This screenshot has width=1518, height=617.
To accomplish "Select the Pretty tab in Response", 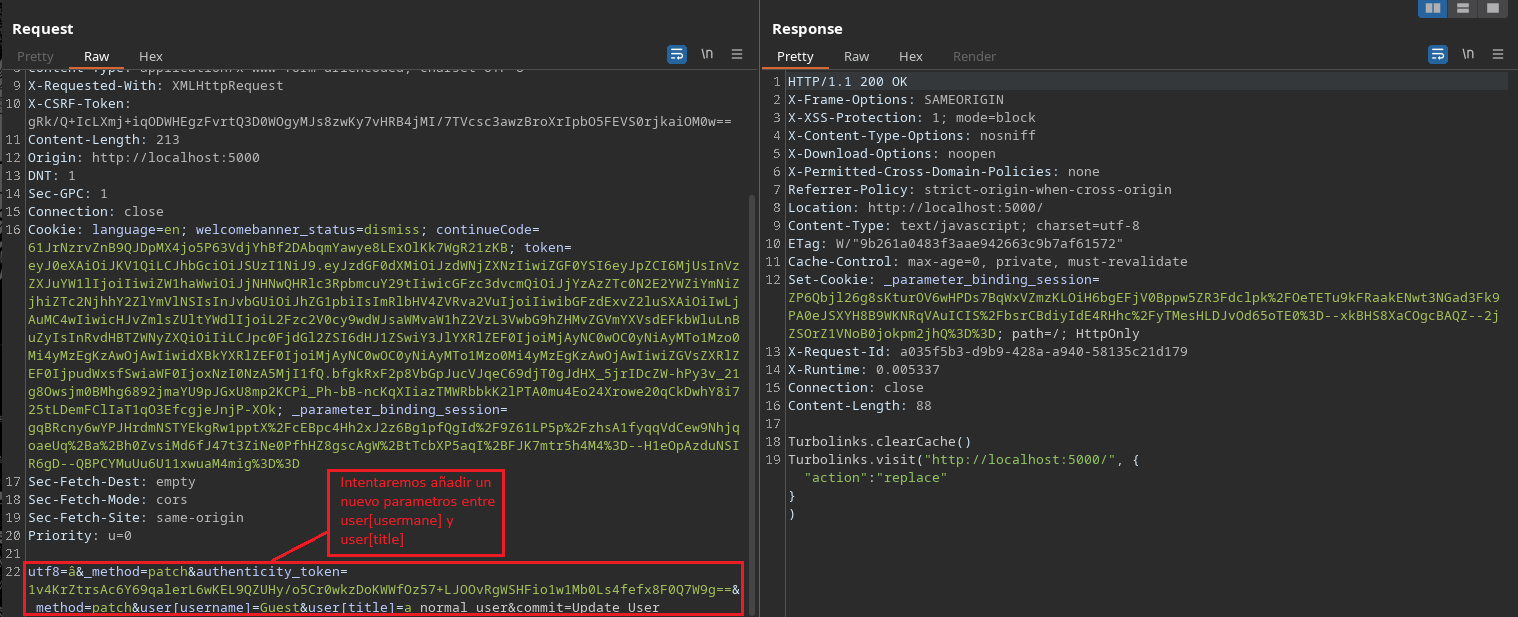I will 796,57.
